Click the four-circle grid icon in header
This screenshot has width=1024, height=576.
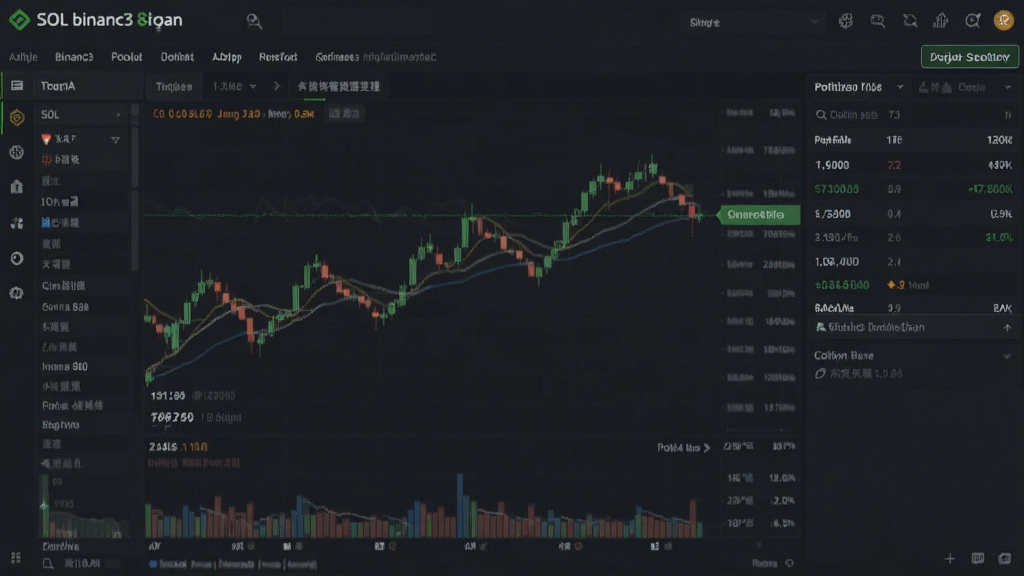pos(846,21)
